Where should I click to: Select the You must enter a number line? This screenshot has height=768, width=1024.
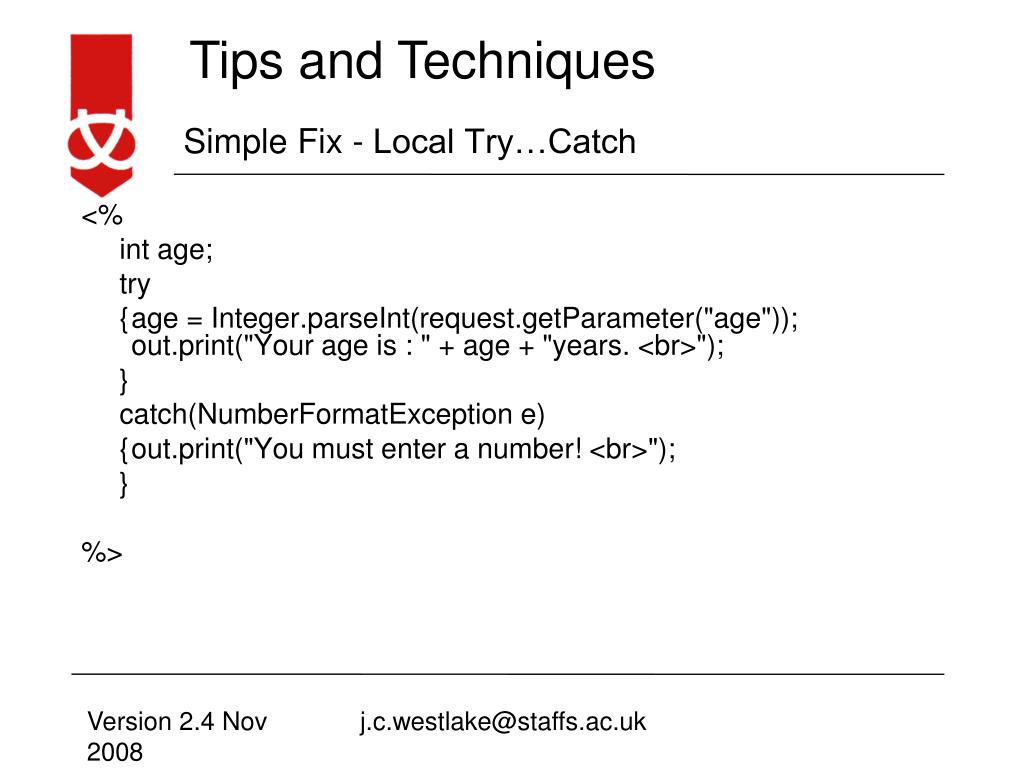pyautogui.click(x=397, y=450)
